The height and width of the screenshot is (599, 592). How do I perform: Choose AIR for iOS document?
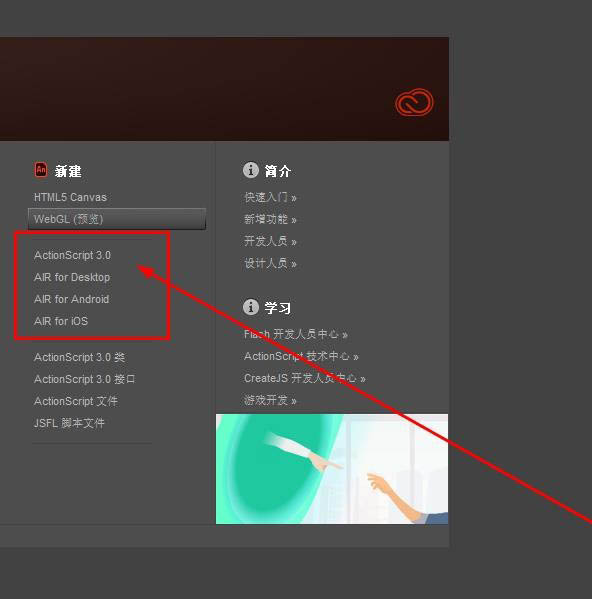[61, 321]
